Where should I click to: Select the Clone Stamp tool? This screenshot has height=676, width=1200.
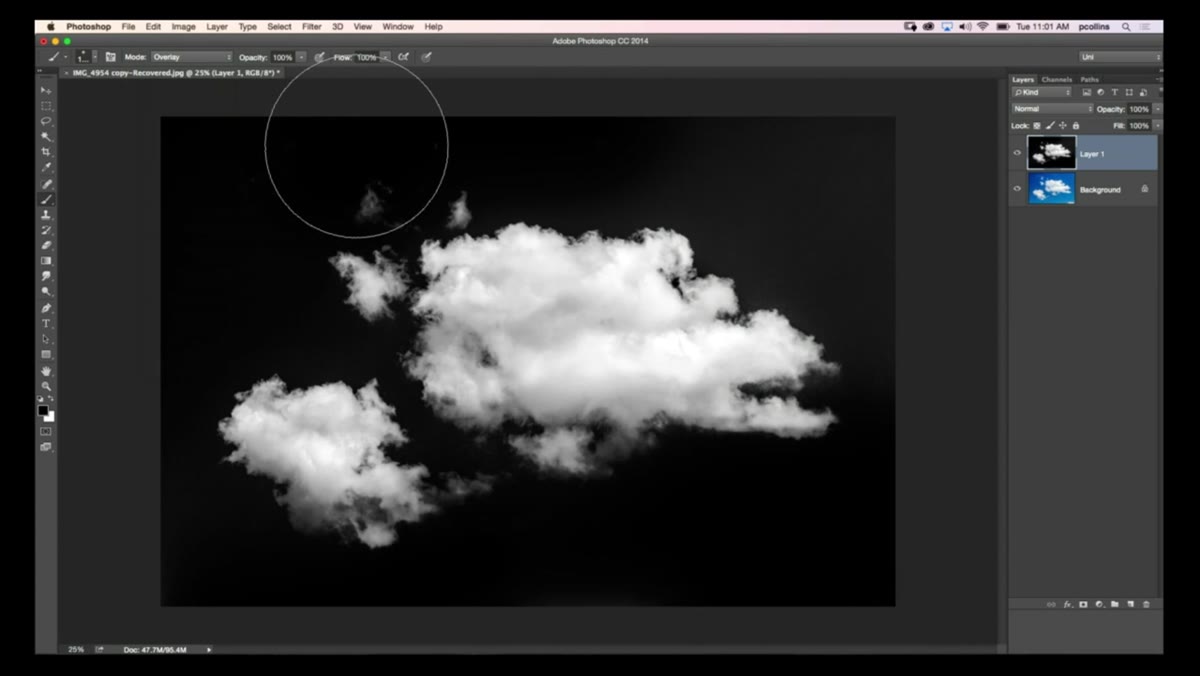[x=46, y=214]
